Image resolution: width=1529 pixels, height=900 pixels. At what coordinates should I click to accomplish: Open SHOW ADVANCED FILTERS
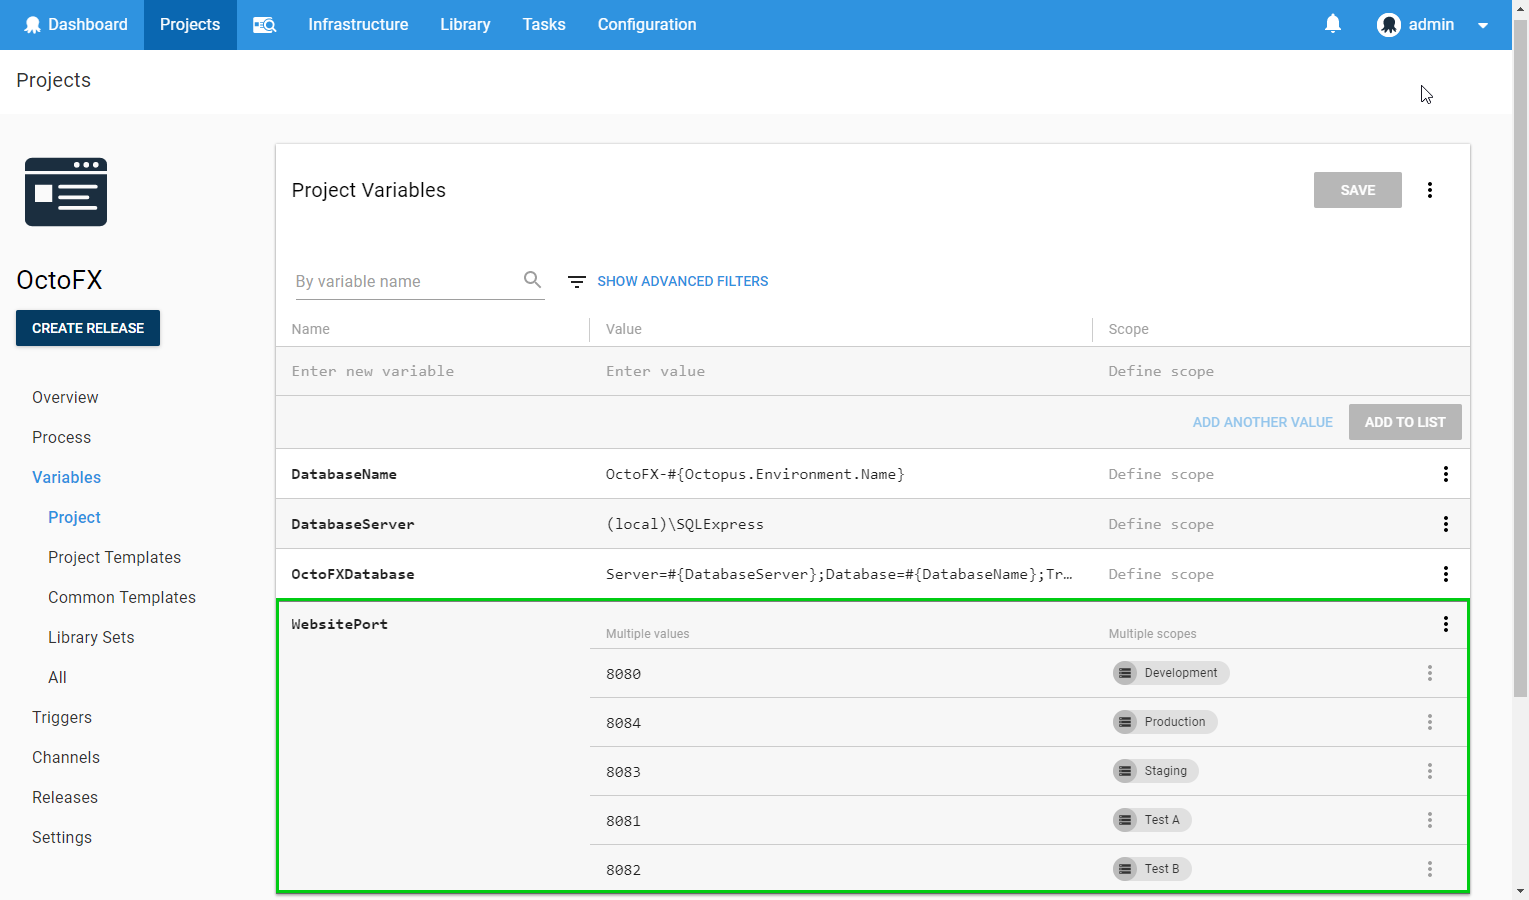pos(682,281)
